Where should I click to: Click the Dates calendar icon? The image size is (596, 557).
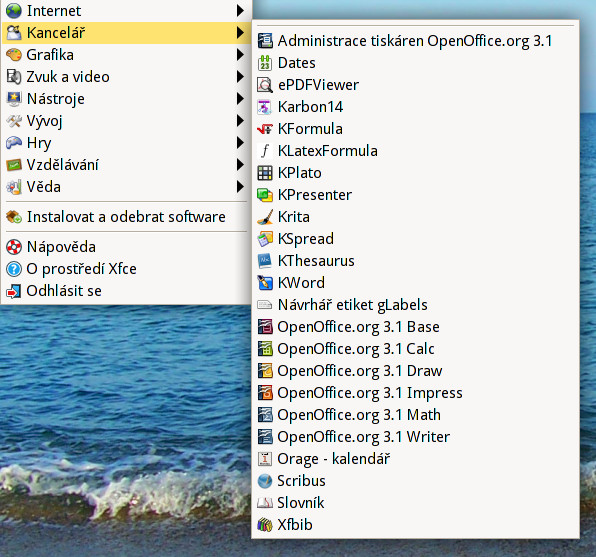pos(265,63)
